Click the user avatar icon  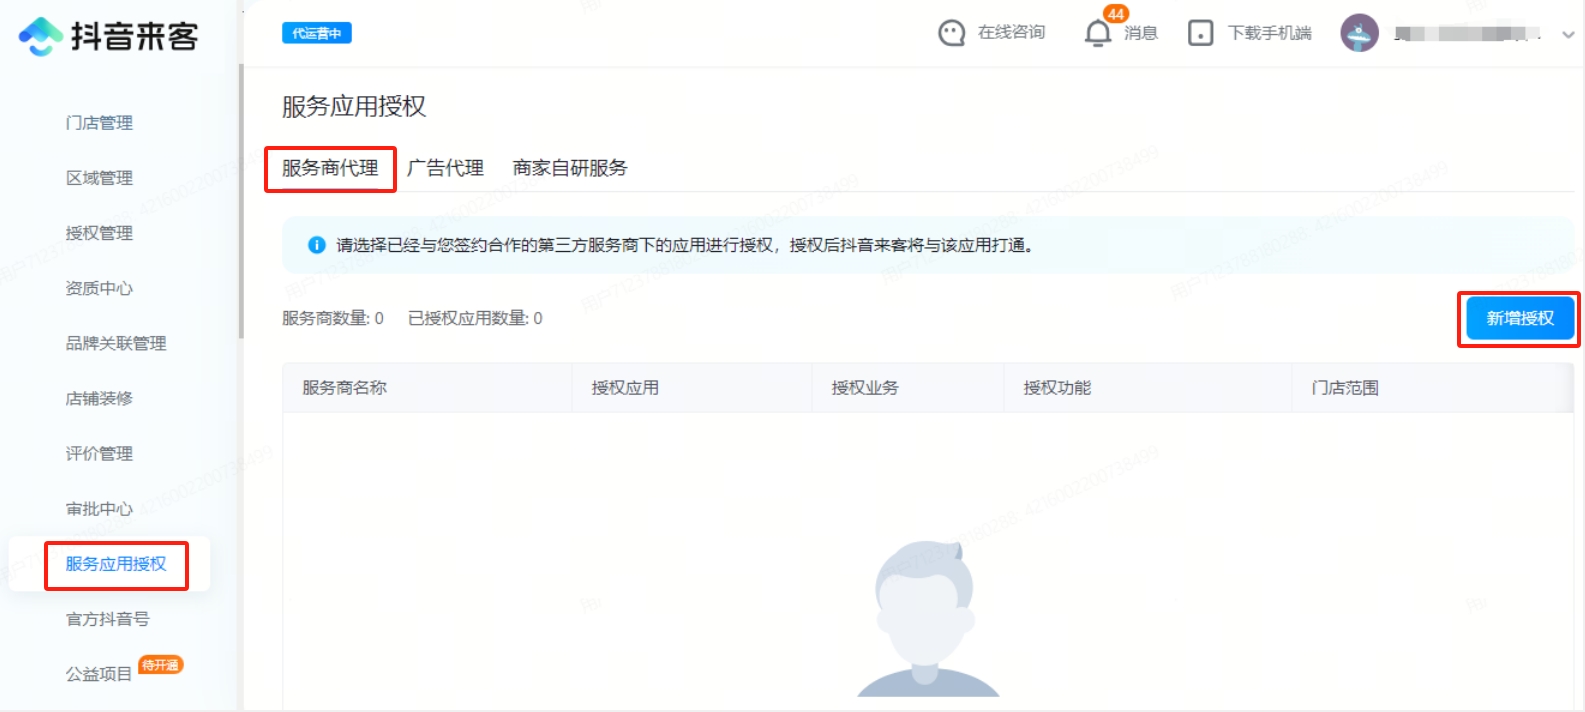point(1359,33)
